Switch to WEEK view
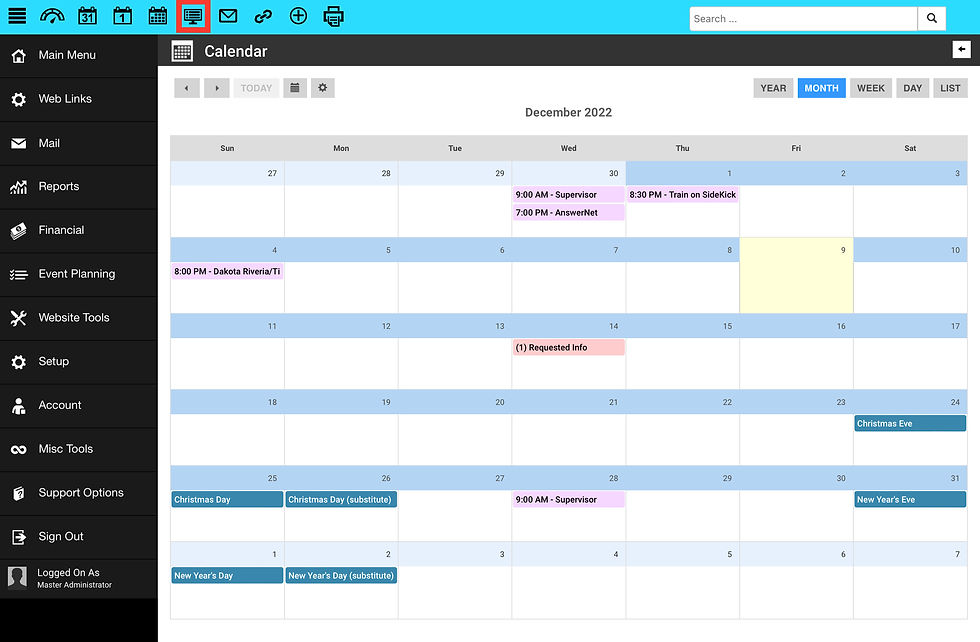 point(871,88)
